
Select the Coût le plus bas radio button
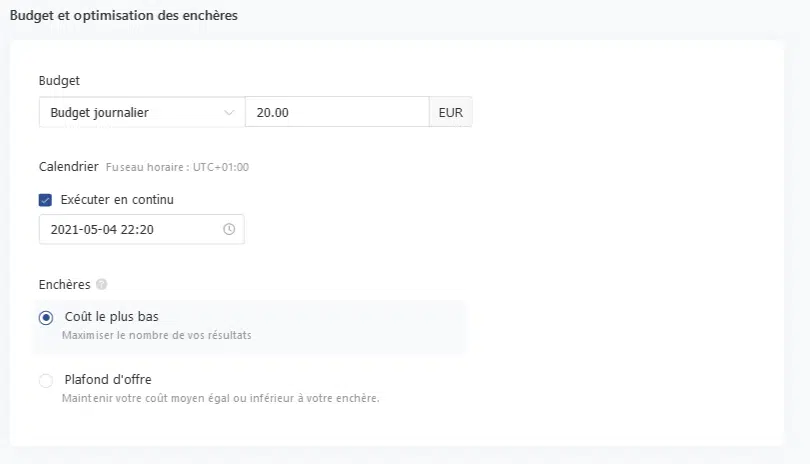point(46,318)
